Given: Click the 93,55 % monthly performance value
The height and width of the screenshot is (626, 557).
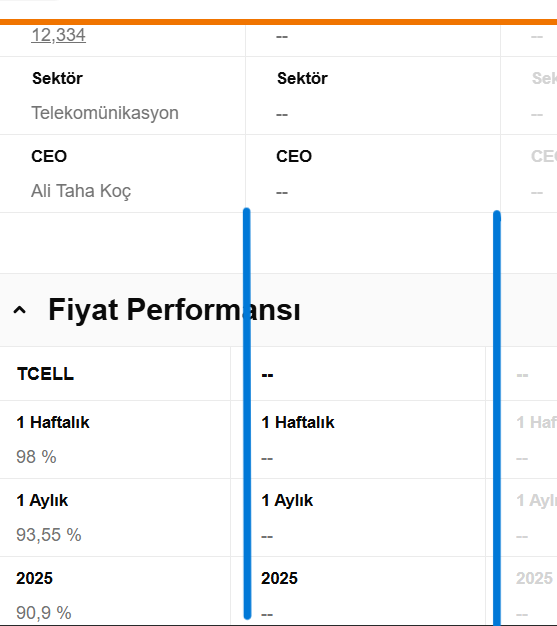Looking at the screenshot, I should coord(49,535).
